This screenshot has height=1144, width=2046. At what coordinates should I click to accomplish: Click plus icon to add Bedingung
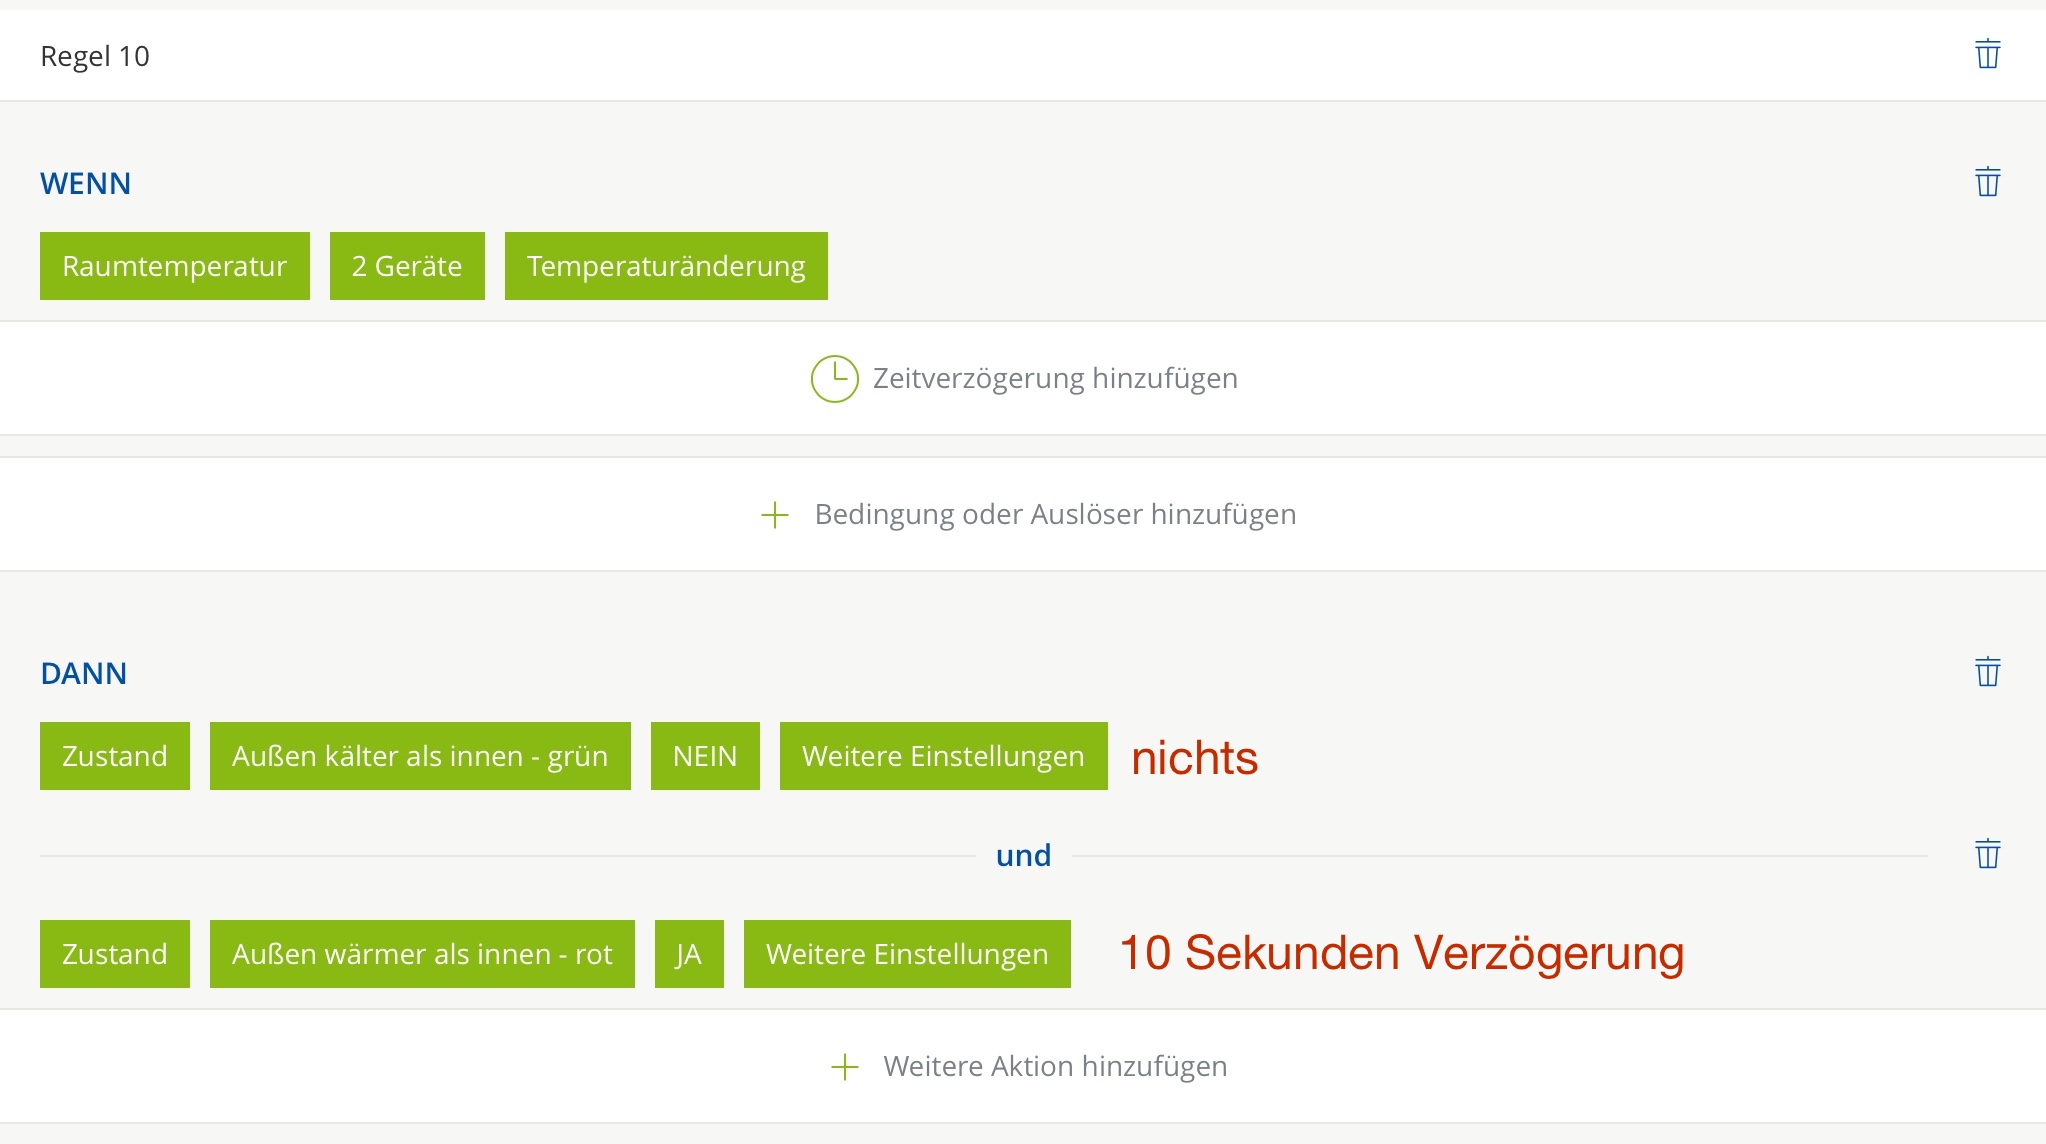775,515
